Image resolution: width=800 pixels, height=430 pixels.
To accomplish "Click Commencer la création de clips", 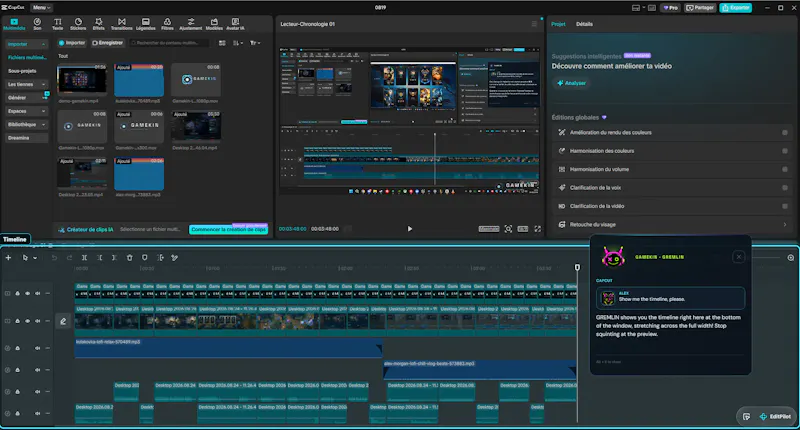I will click(x=229, y=230).
